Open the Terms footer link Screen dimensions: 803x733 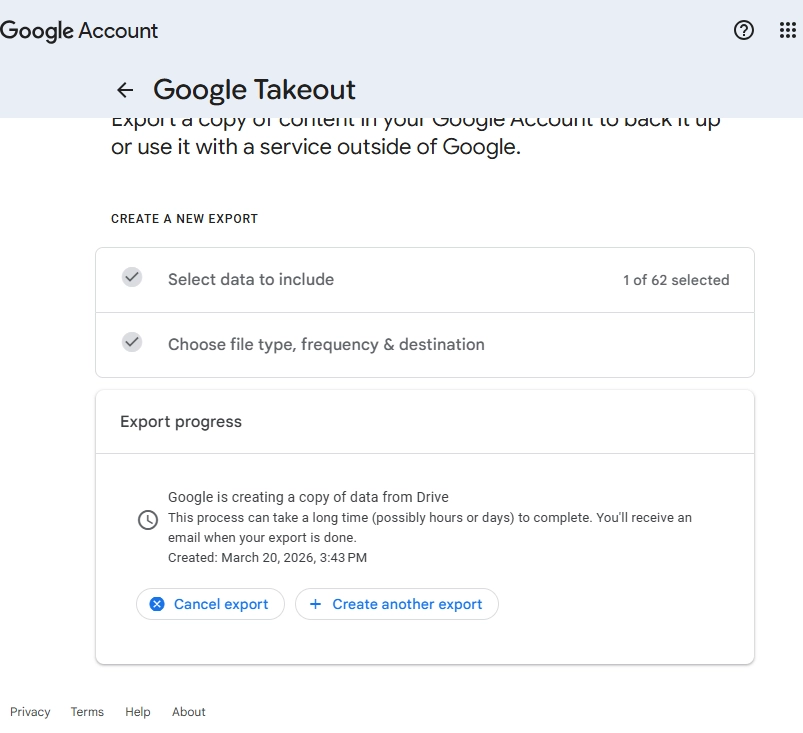87,712
